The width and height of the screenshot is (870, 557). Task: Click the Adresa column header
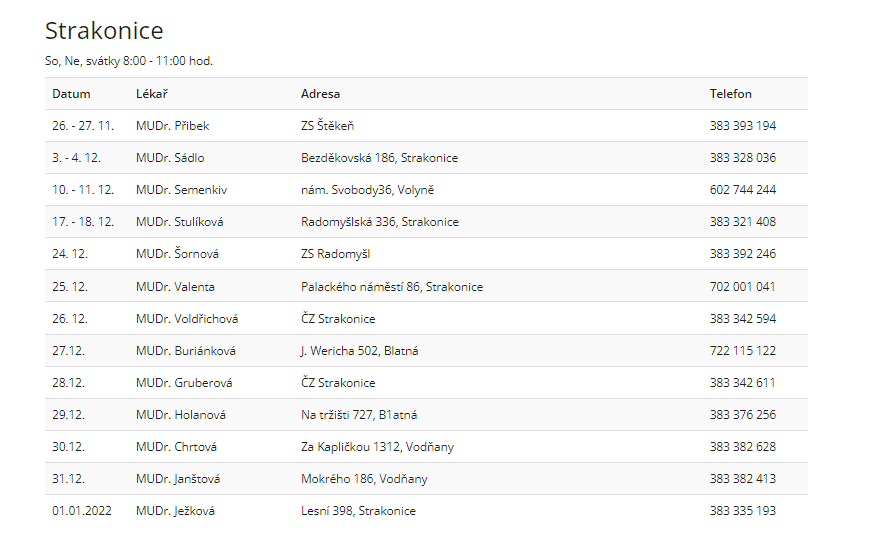pyautogui.click(x=320, y=94)
